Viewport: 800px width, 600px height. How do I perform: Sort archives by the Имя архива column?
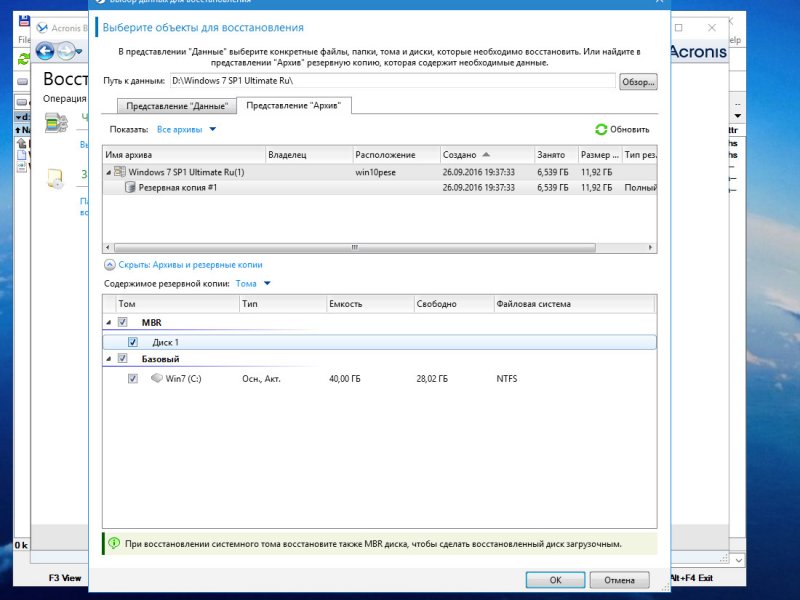184,155
